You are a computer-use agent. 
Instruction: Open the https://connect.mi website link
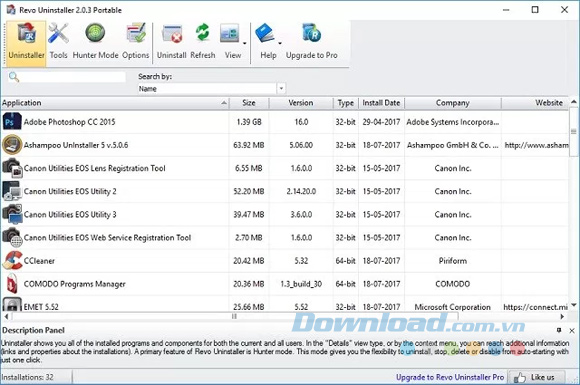(x=536, y=307)
